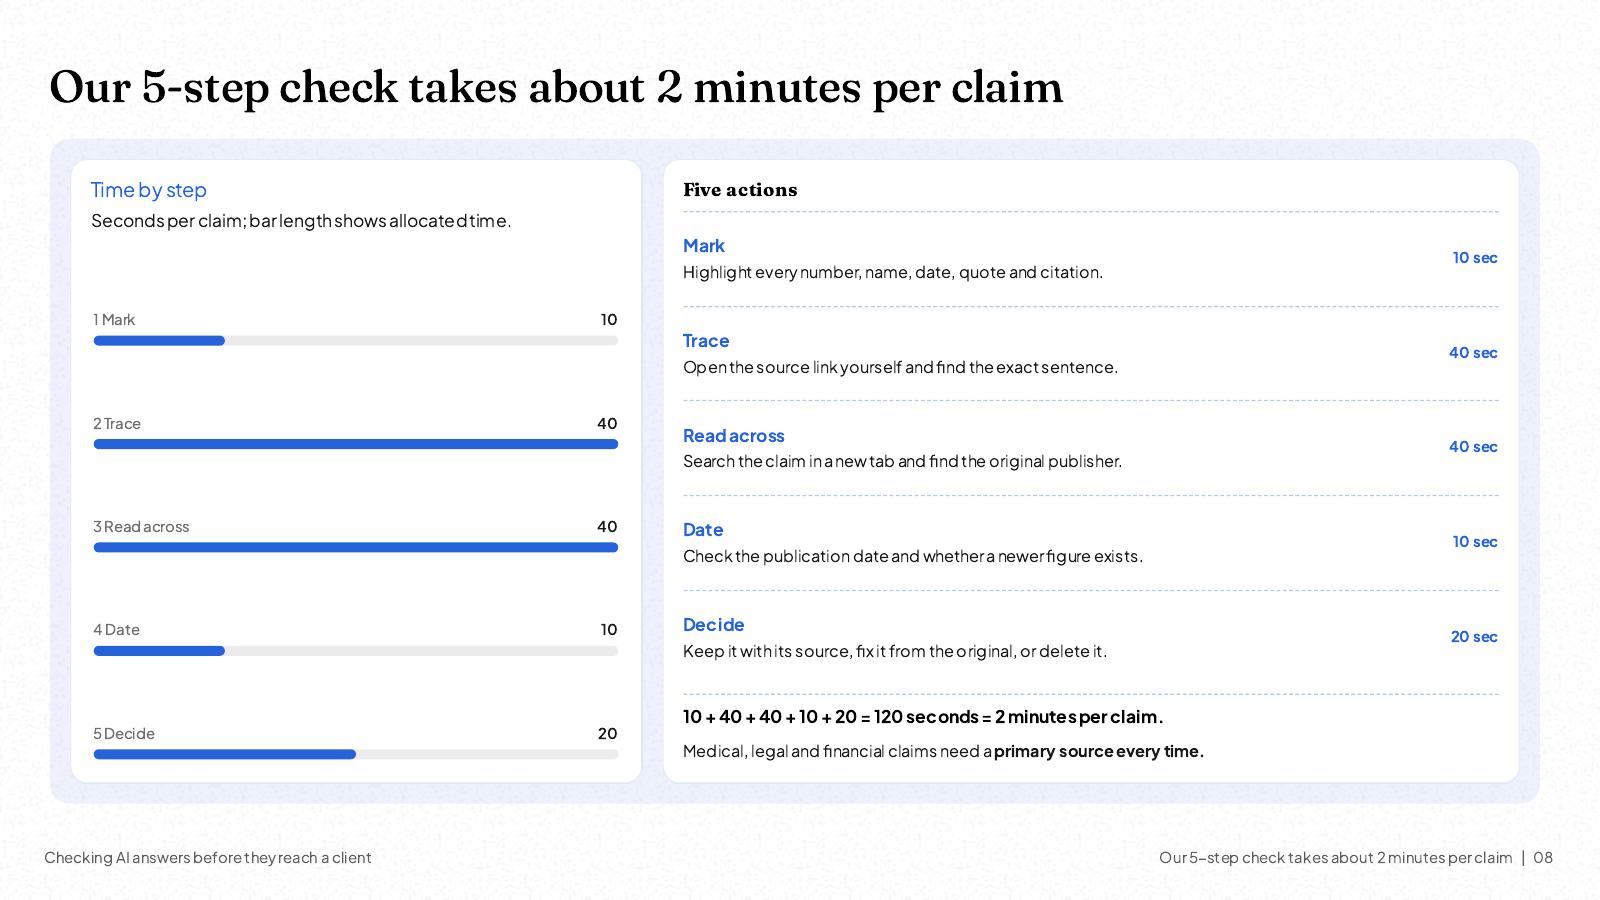The width and height of the screenshot is (1600, 900).
Task: Click the Date progress bar in the chart
Action: [x=356, y=651]
